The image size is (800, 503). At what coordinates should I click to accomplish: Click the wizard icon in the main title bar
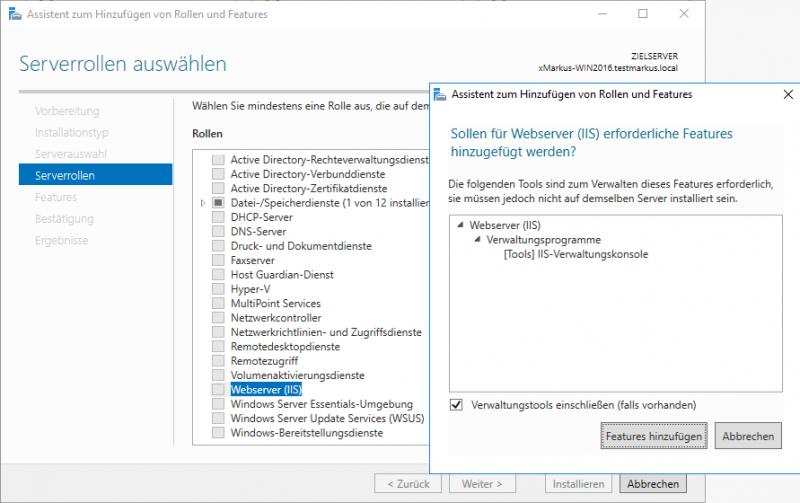[12, 14]
